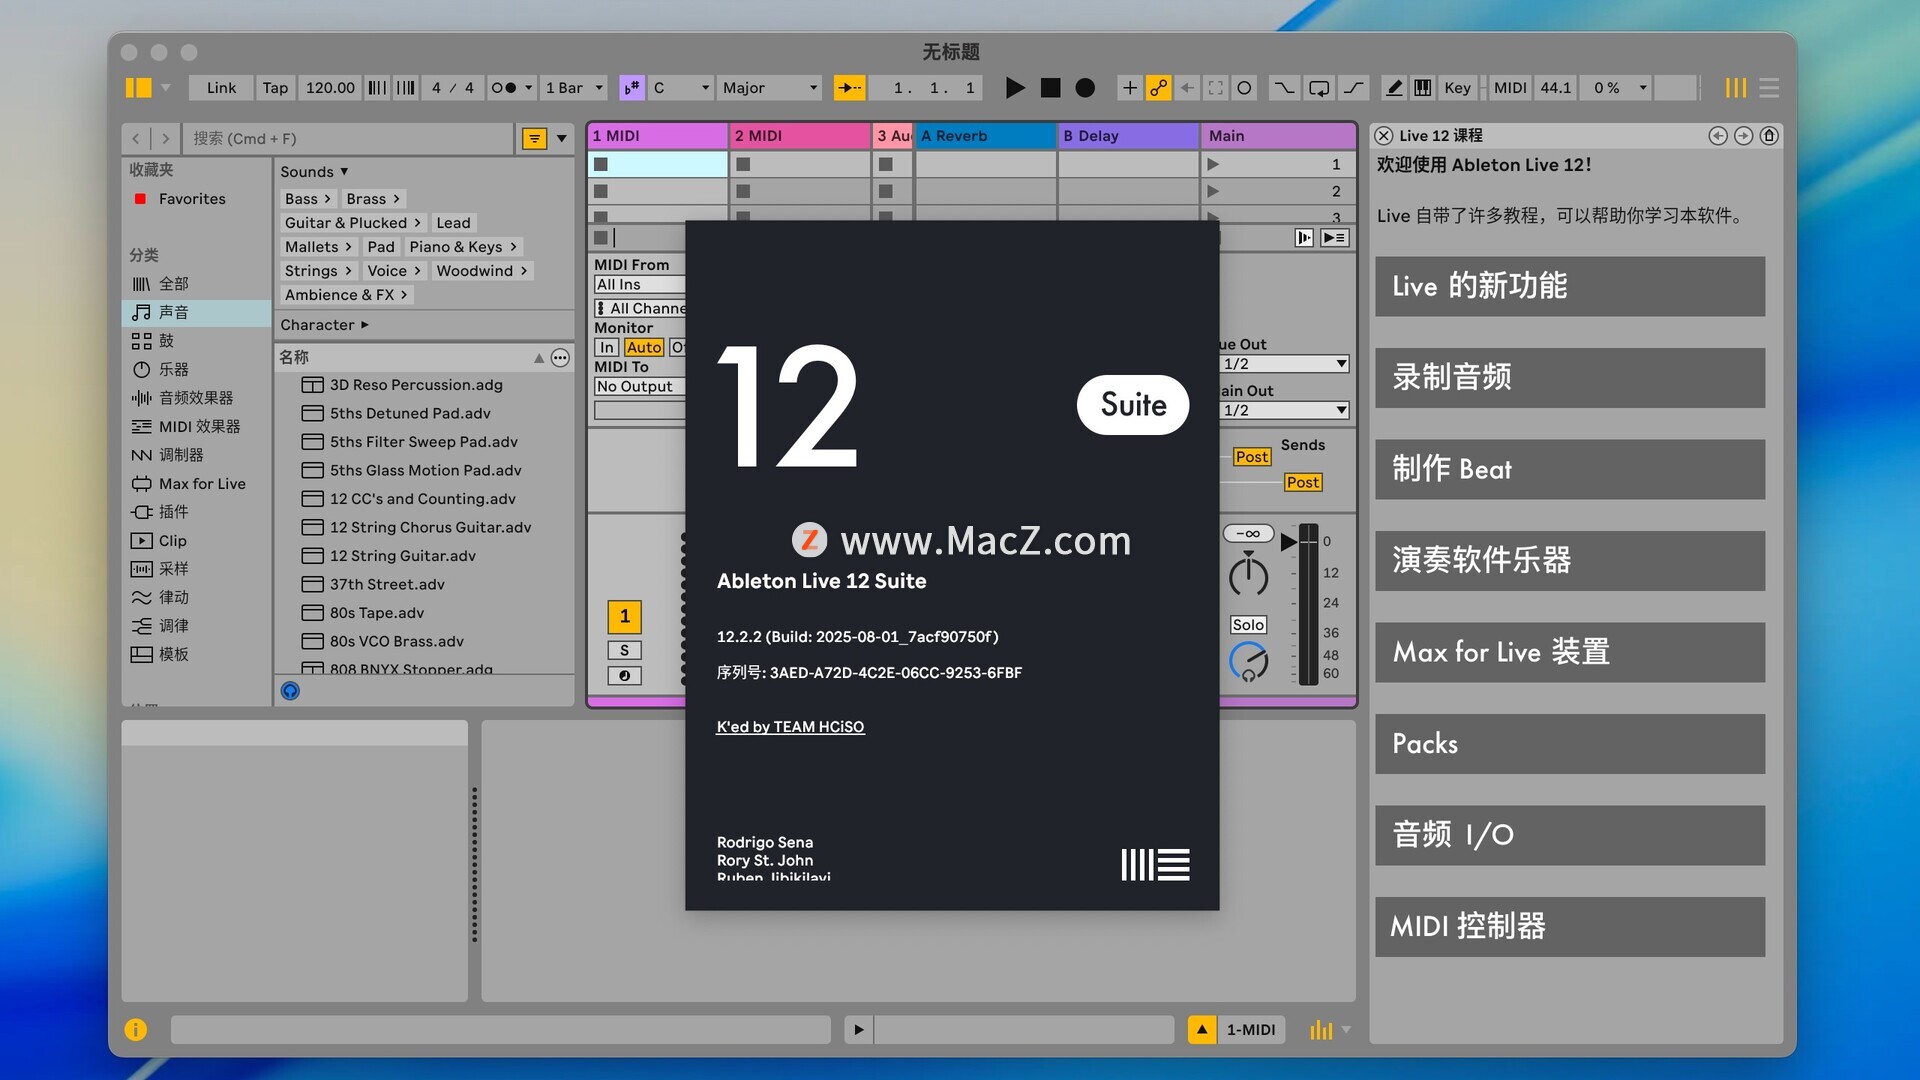Select the 1 MIDI track header
The image size is (1920, 1080).
(x=657, y=136)
